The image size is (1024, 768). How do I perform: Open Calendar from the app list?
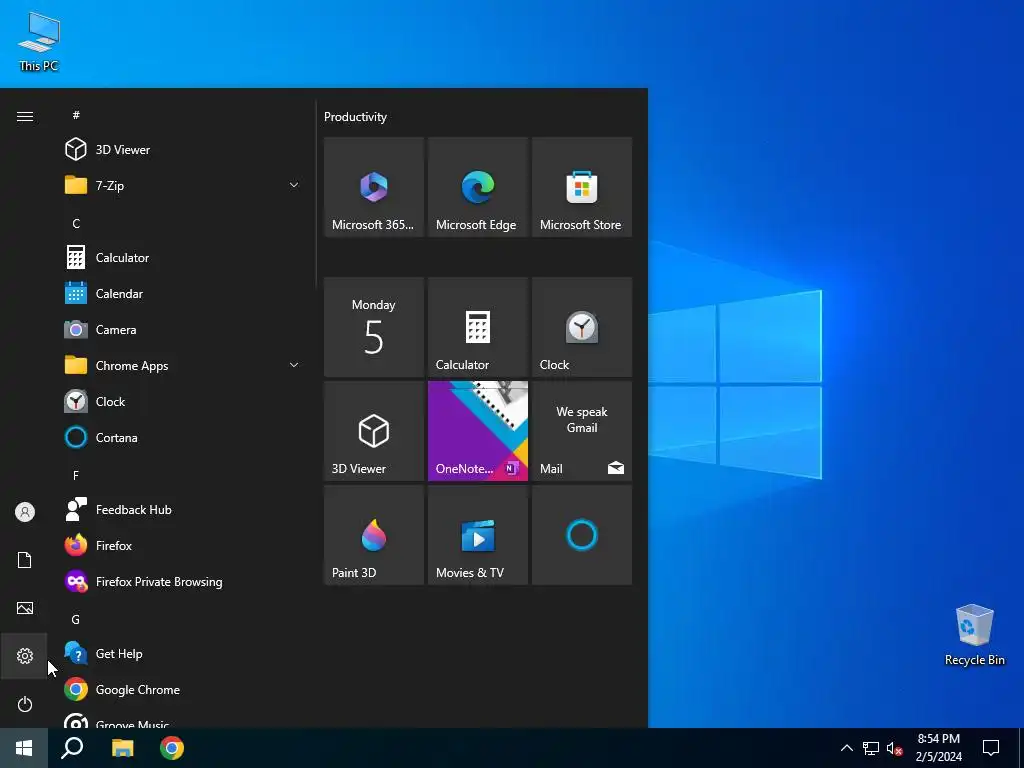[x=182, y=294]
